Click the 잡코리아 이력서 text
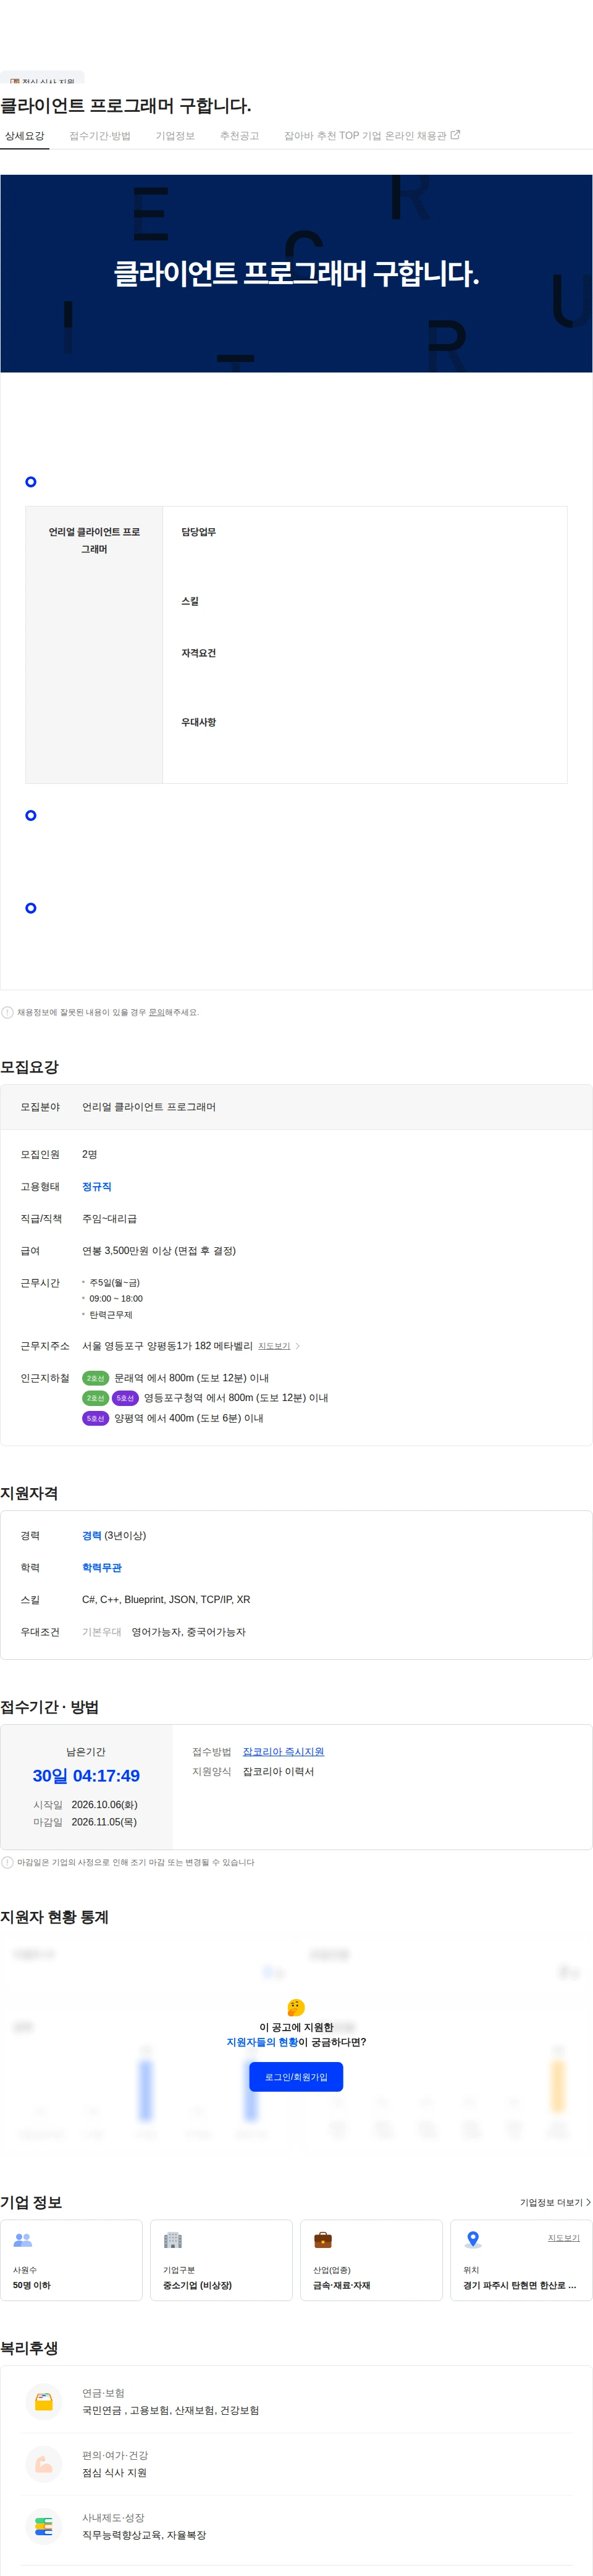The image size is (593, 2576). click(x=278, y=1771)
